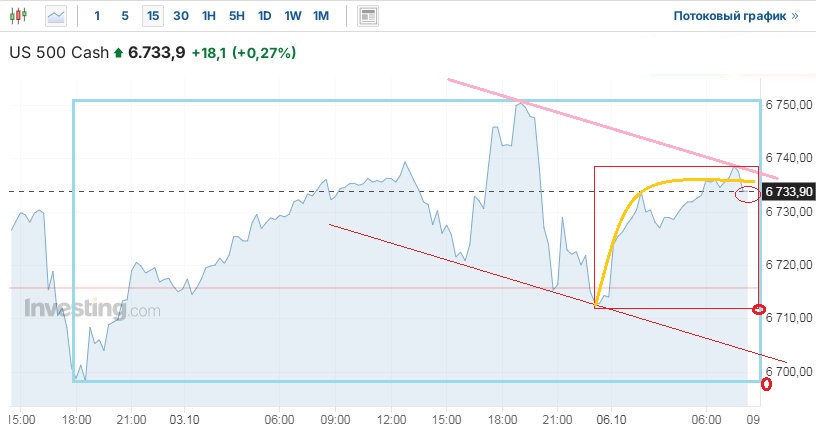Screen dimensions: 816x429
Task: Open the news overlay icon in toolbar
Action: click(368, 16)
